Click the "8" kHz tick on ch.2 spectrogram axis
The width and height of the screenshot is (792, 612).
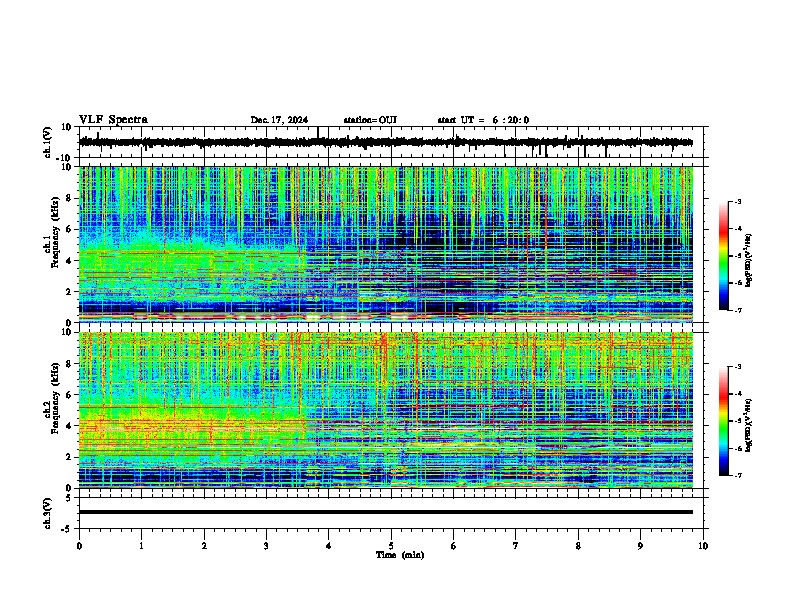[x=70, y=364]
